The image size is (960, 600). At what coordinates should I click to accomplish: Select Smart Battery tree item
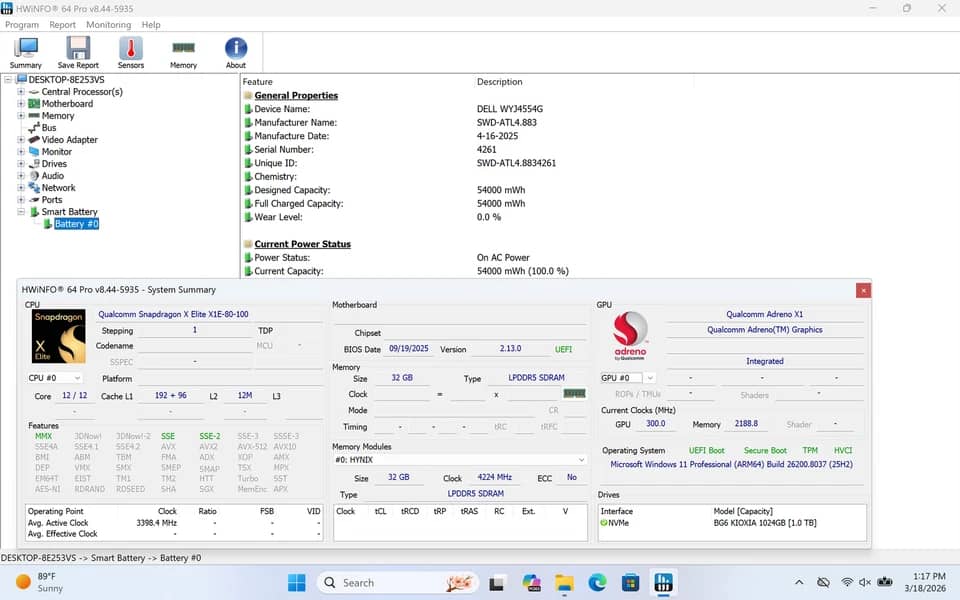click(69, 212)
